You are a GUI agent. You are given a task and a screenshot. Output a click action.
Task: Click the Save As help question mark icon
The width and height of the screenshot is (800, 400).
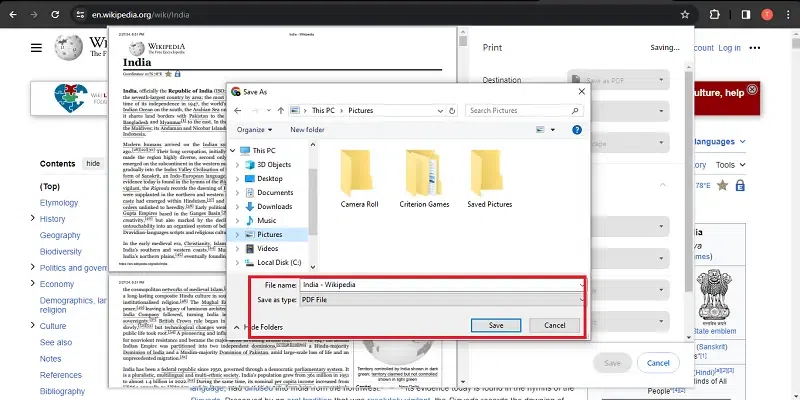pos(577,130)
